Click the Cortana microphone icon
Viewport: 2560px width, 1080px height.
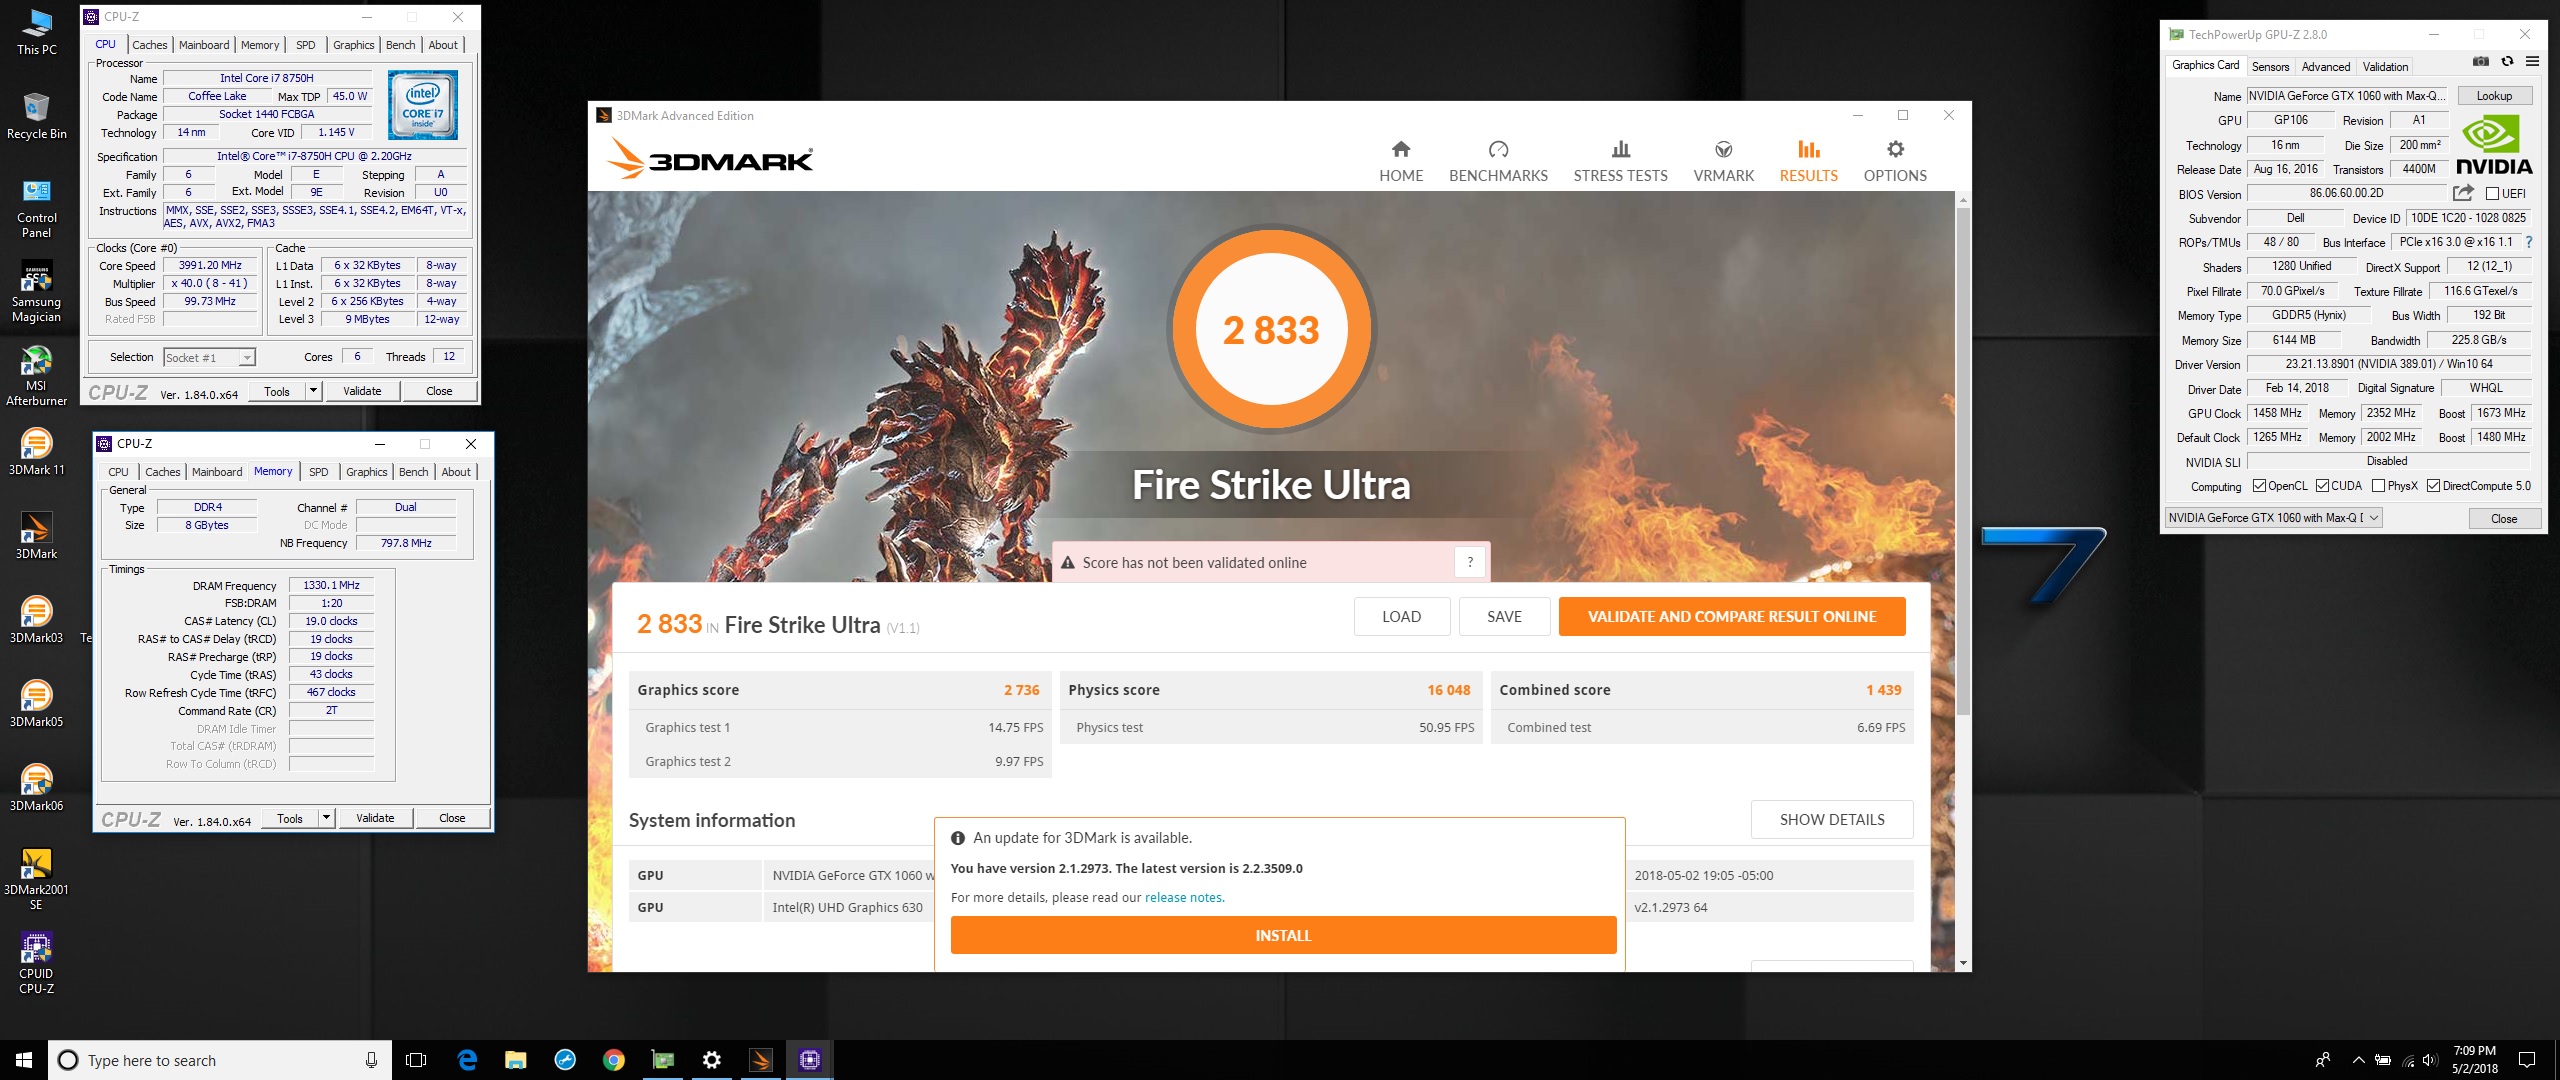[x=371, y=1060]
